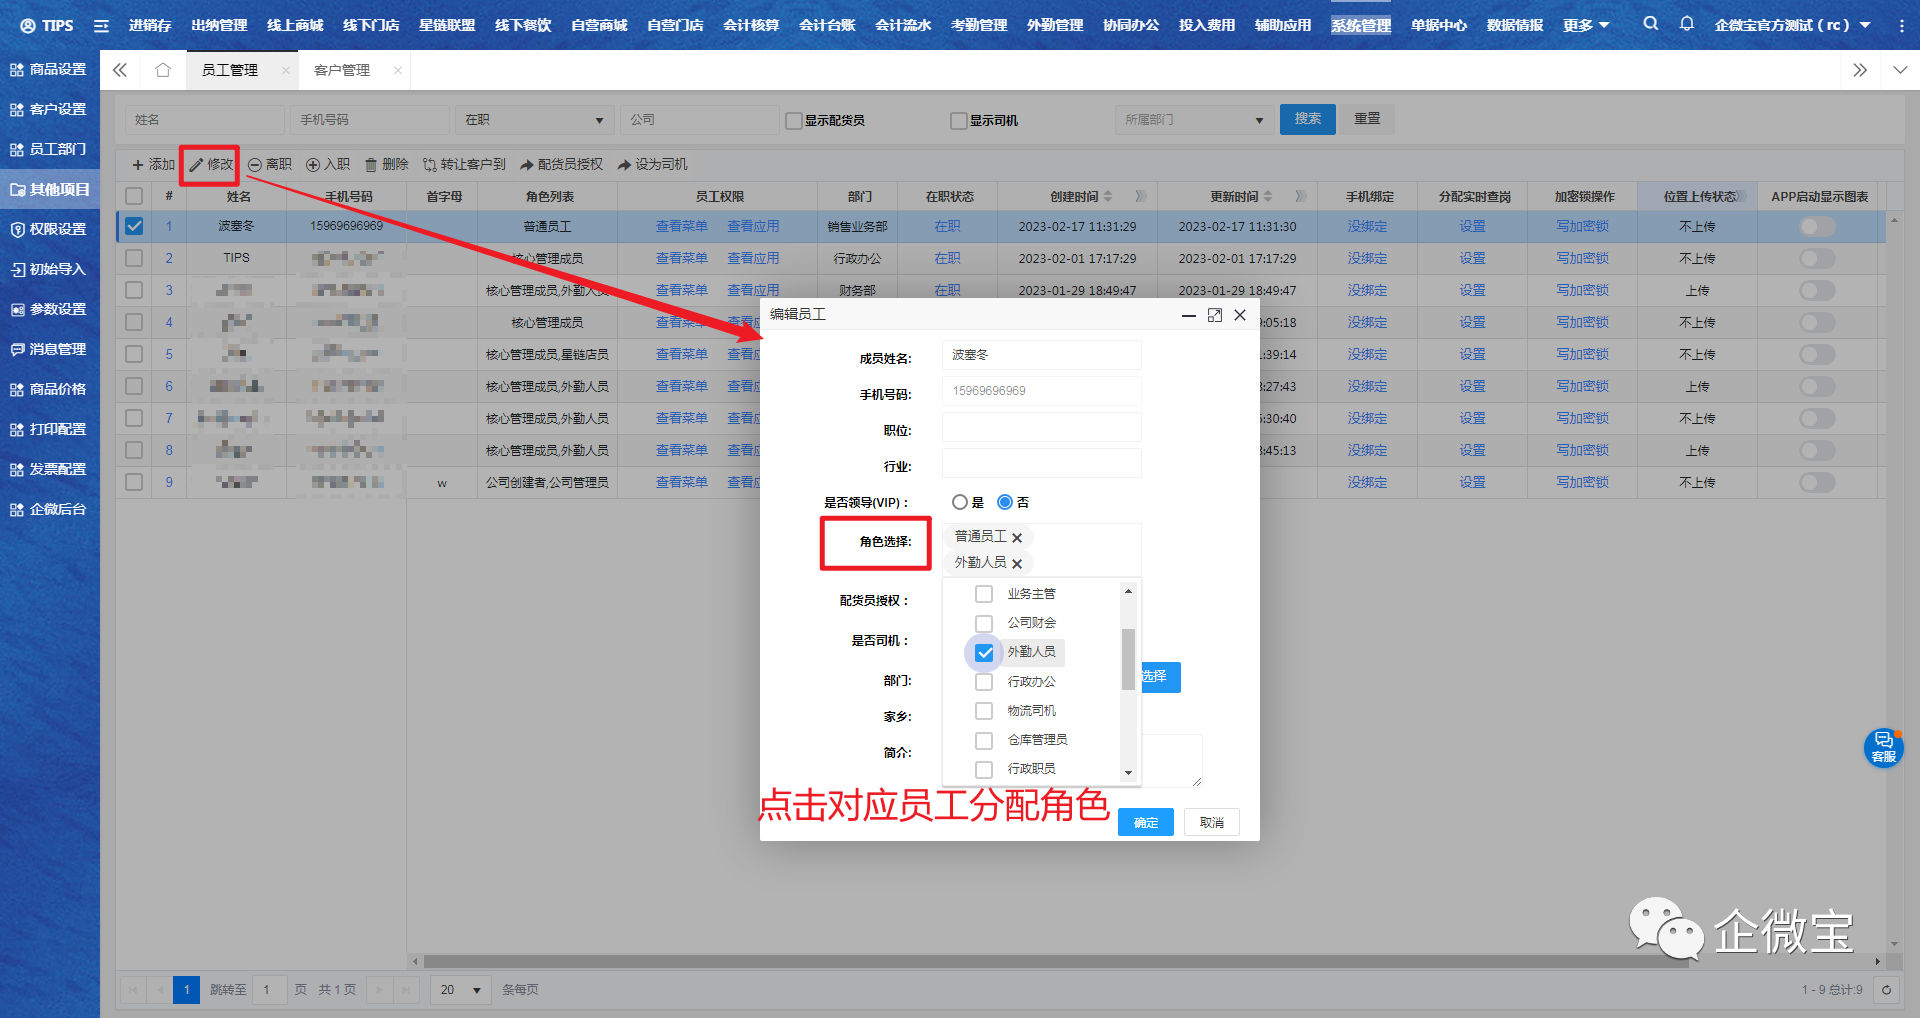
Task: Click the search magnifier icon in top bar
Action: [x=1650, y=24]
